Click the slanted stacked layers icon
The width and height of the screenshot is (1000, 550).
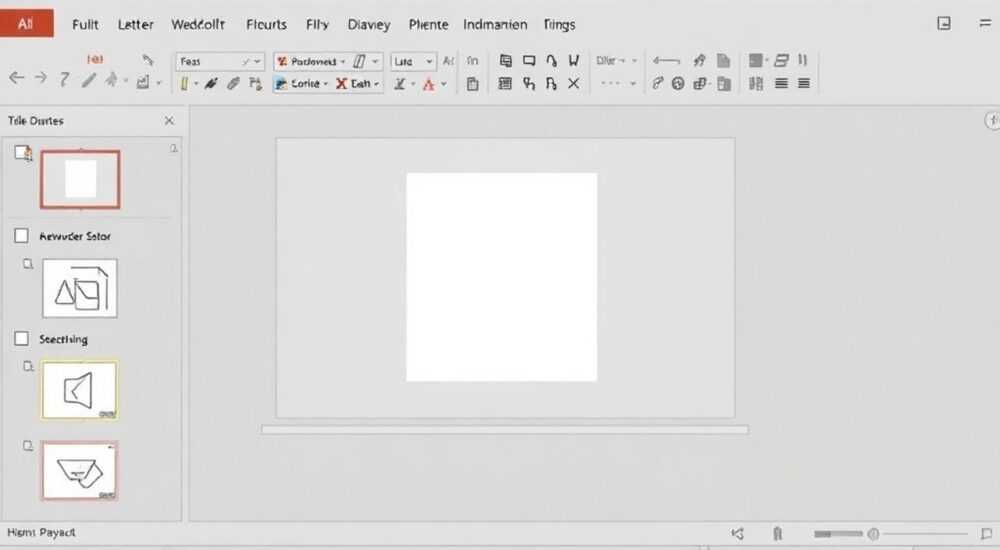[781, 61]
